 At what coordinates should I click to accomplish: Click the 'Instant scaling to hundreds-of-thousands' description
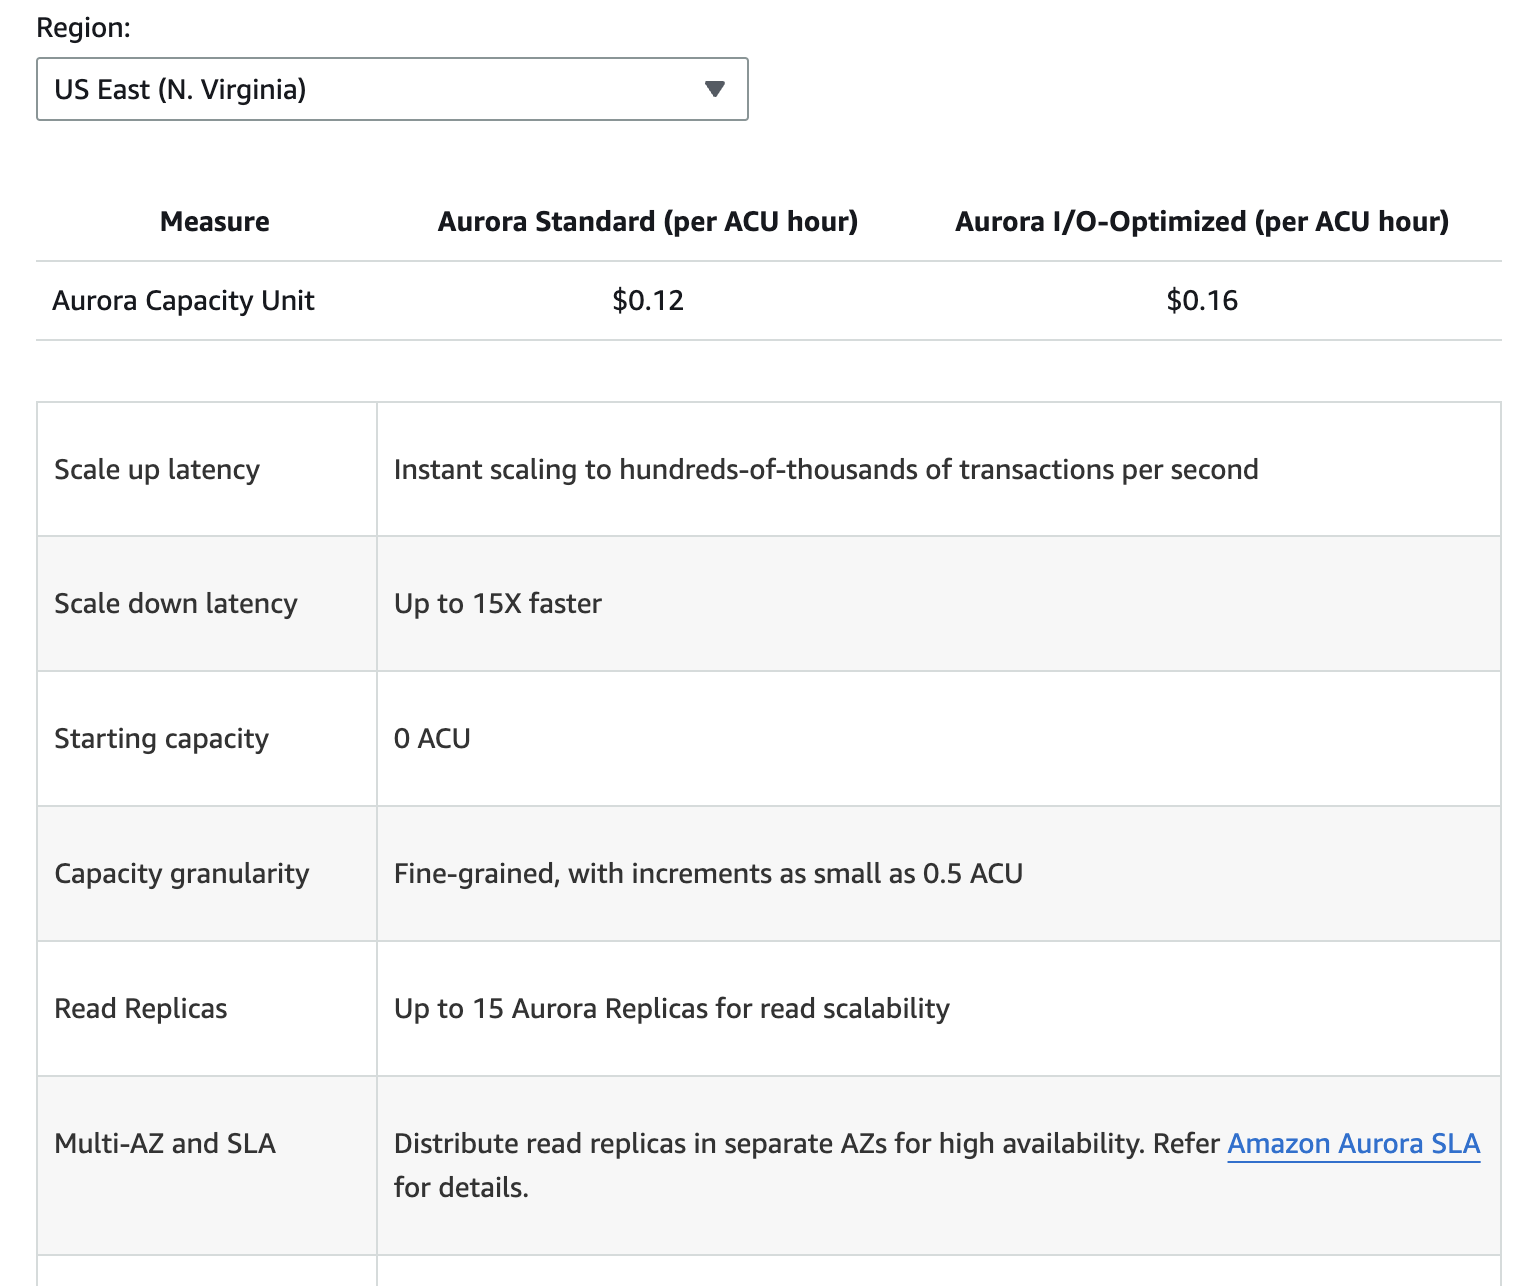point(826,469)
